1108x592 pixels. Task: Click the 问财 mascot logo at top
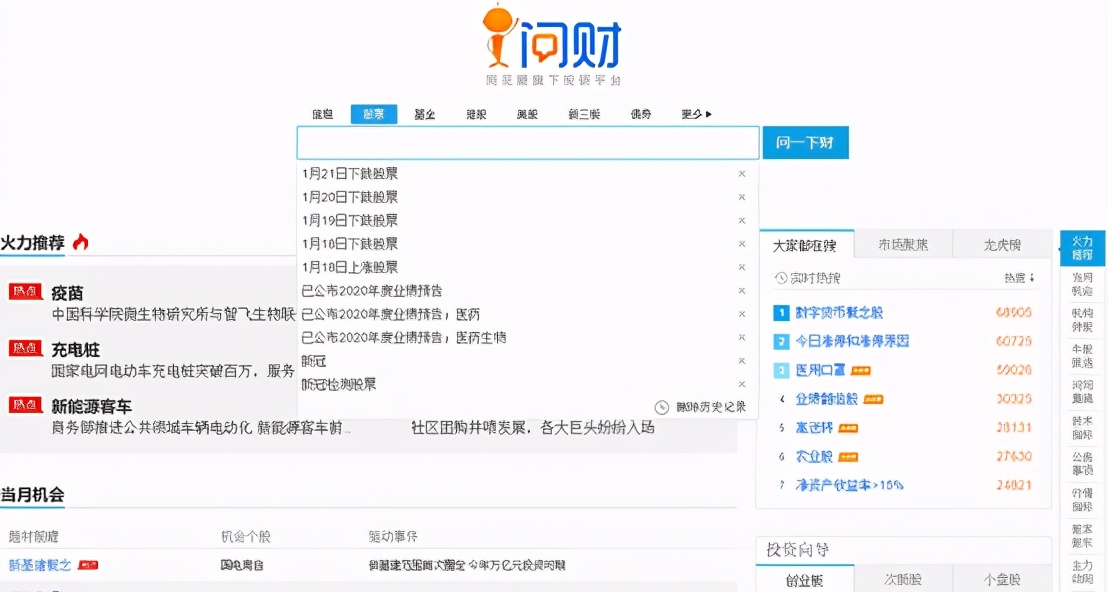point(495,35)
